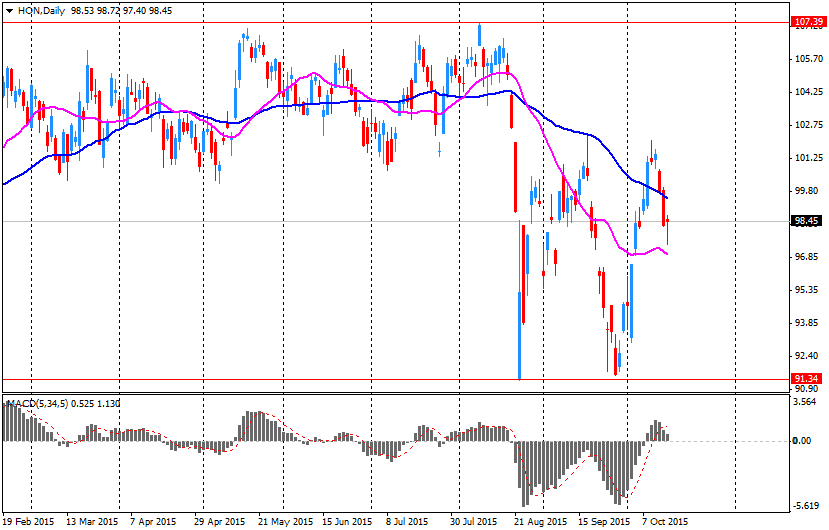Click the MACD scale value -5.619

(806, 506)
